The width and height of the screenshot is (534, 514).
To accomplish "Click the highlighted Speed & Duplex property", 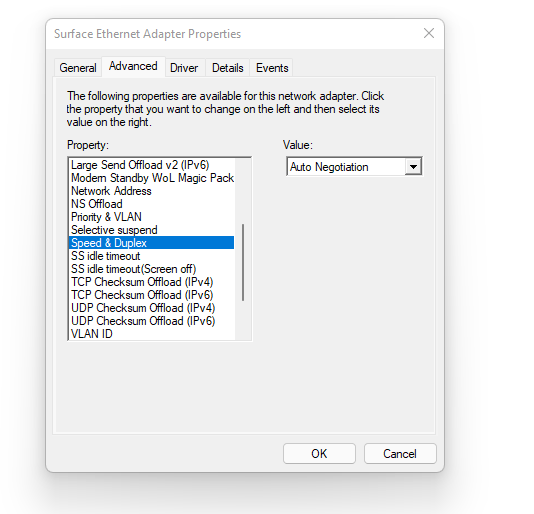I will point(152,243).
